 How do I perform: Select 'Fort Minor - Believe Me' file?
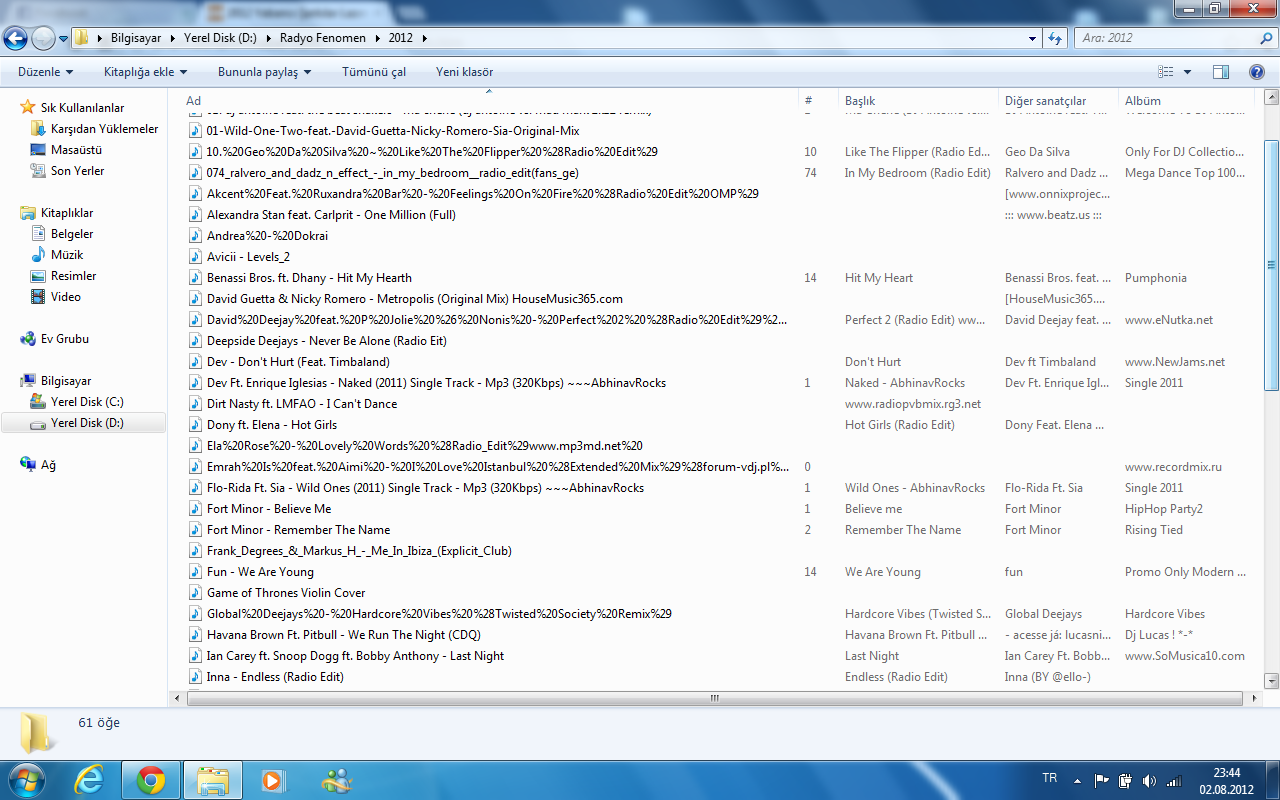[269, 509]
